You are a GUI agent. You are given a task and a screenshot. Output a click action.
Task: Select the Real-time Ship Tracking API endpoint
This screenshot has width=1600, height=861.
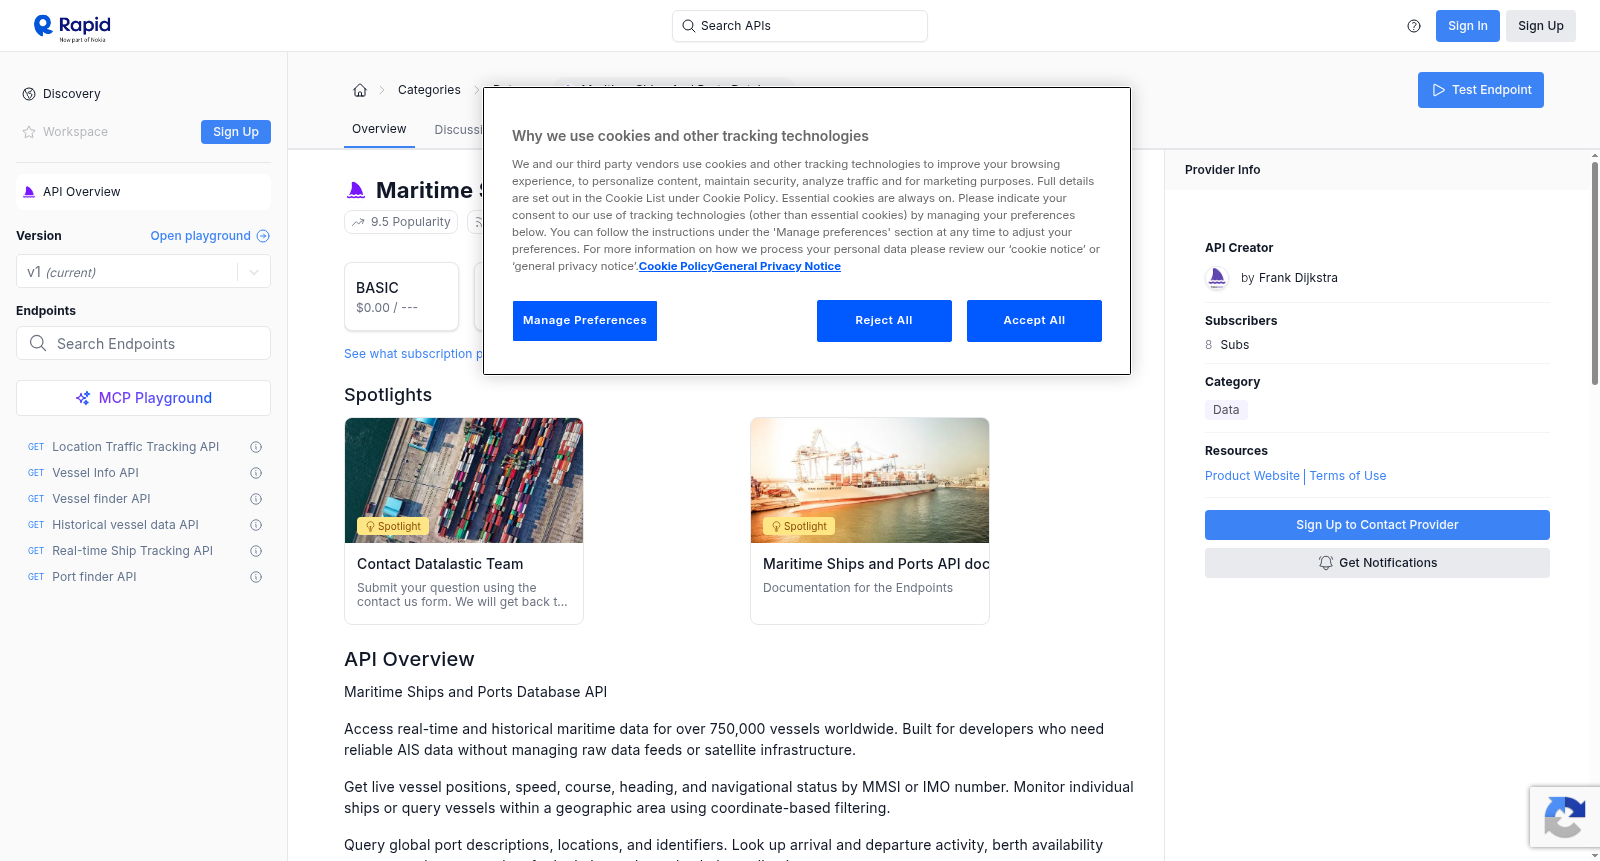pyautogui.click(x=132, y=551)
